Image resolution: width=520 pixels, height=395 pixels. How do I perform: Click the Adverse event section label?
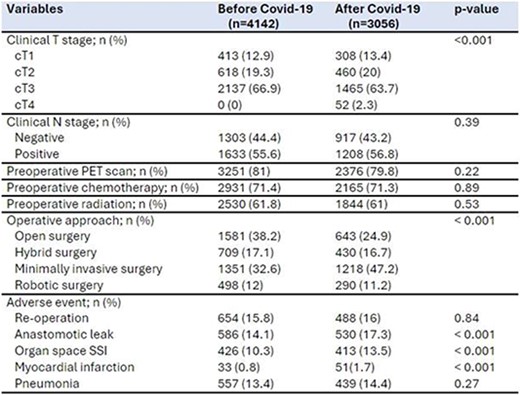(x=64, y=302)
